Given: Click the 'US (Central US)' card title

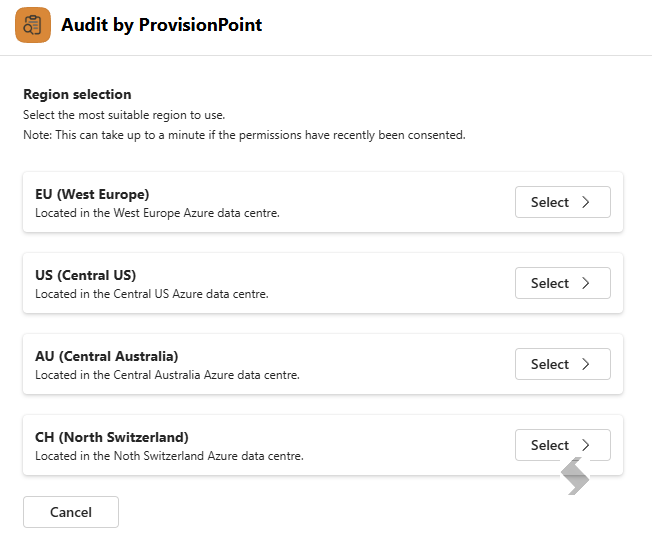Looking at the screenshot, I should pyautogui.click(x=85, y=275).
